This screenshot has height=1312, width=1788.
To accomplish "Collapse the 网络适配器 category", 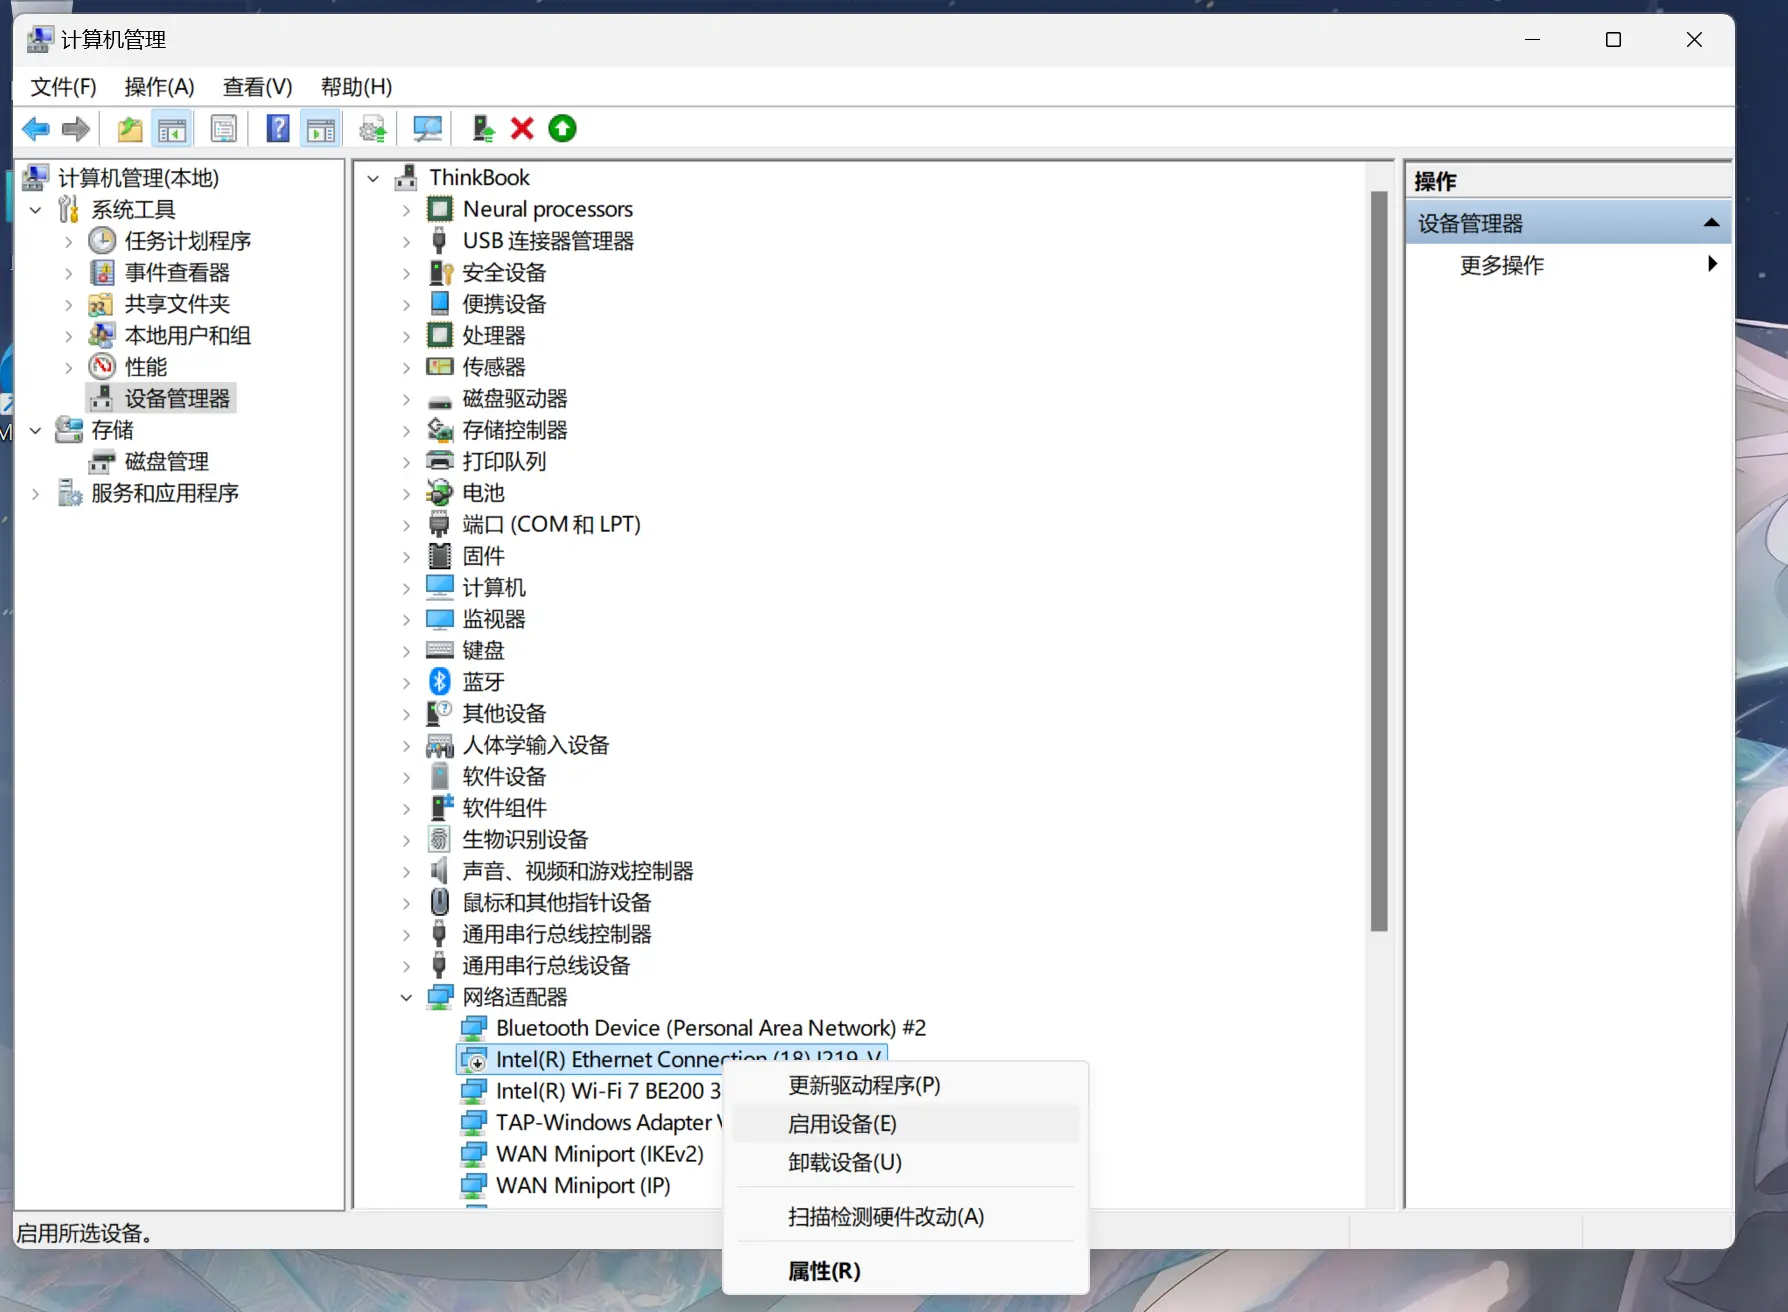I will [406, 998].
